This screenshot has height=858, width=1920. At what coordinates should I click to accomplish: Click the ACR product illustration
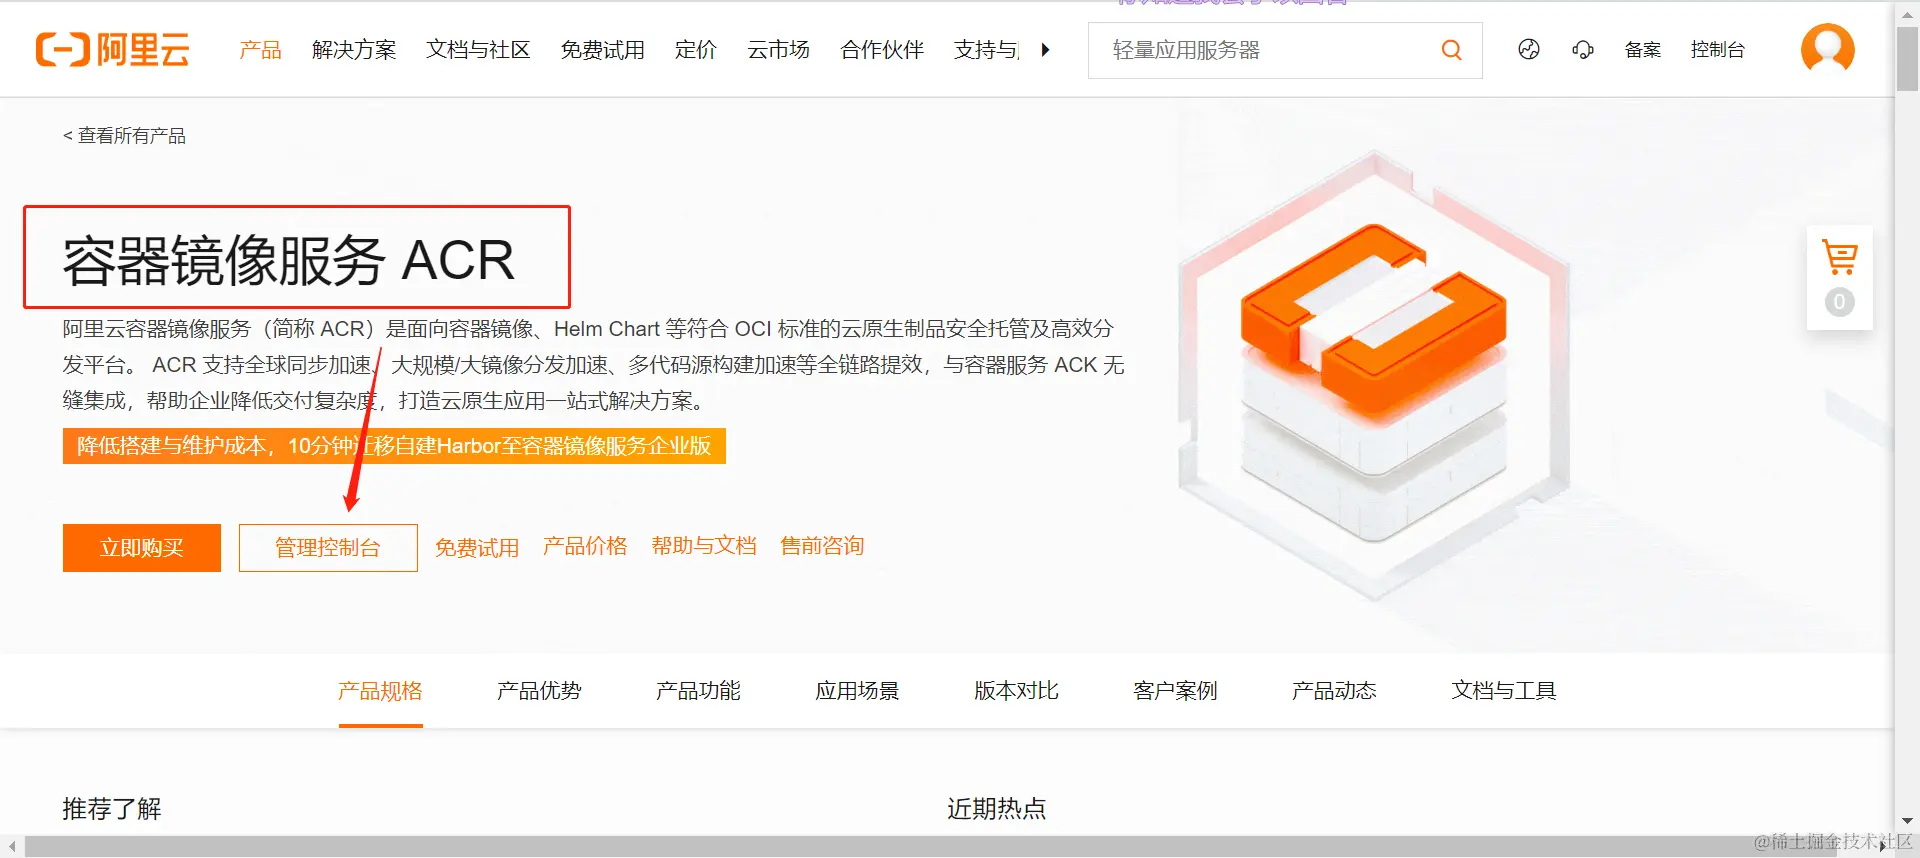click(x=1374, y=375)
